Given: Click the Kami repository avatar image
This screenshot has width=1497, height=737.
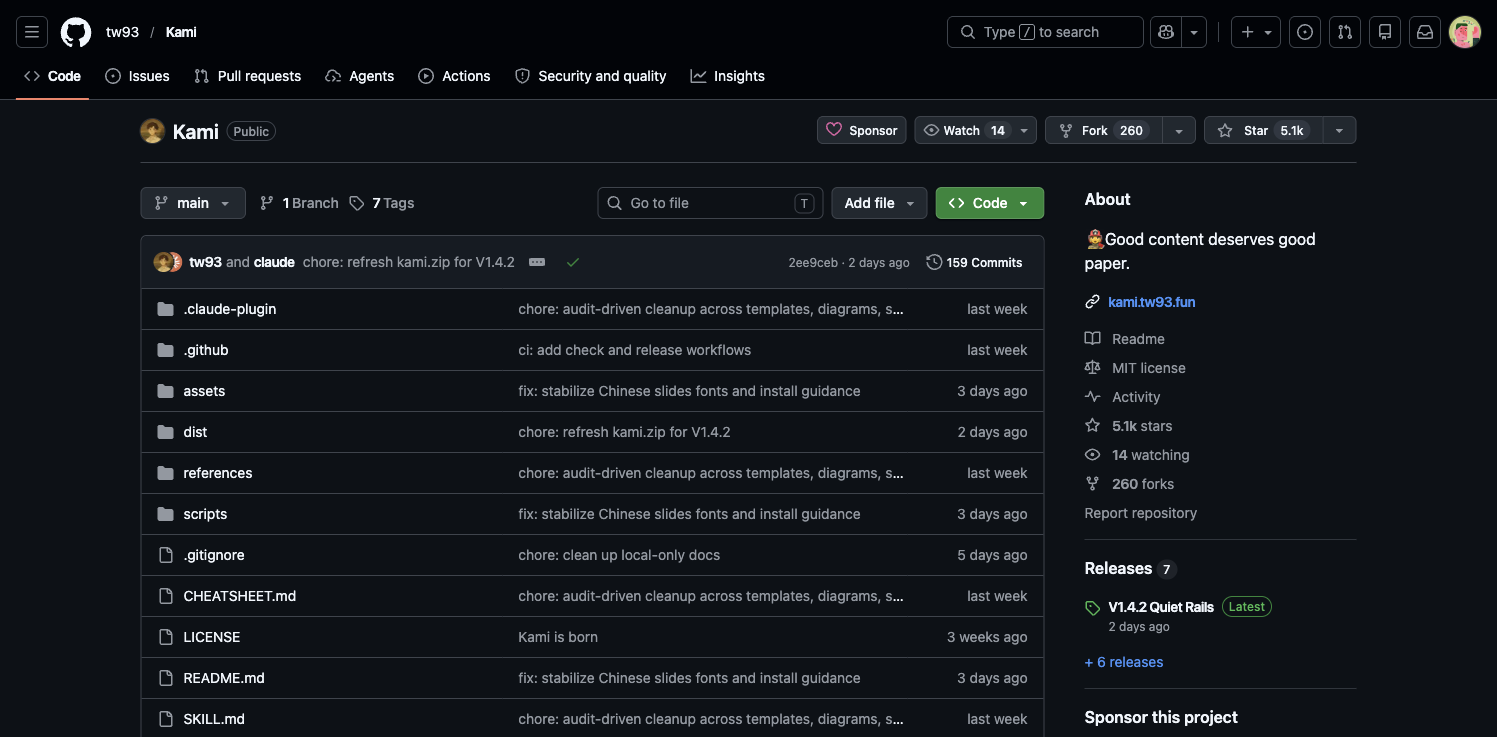Looking at the screenshot, I should tap(152, 131).
